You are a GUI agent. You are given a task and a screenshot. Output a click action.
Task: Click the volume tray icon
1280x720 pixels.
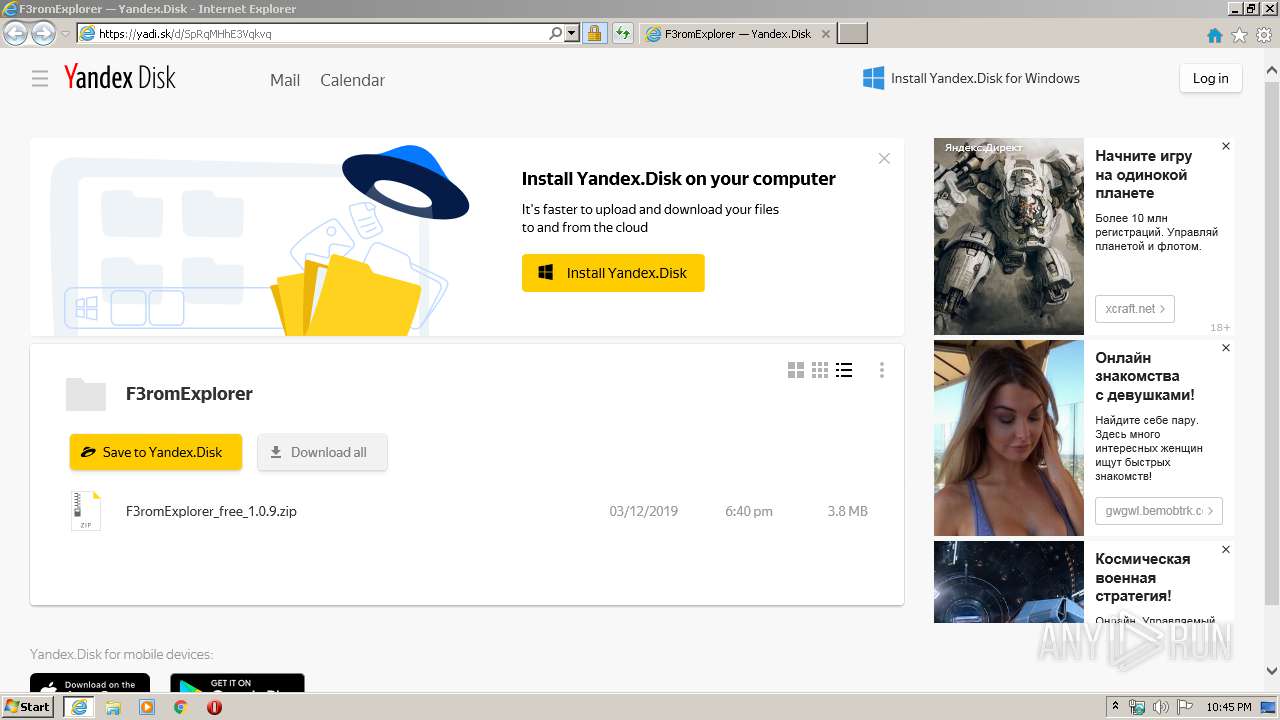[x=1161, y=707]
